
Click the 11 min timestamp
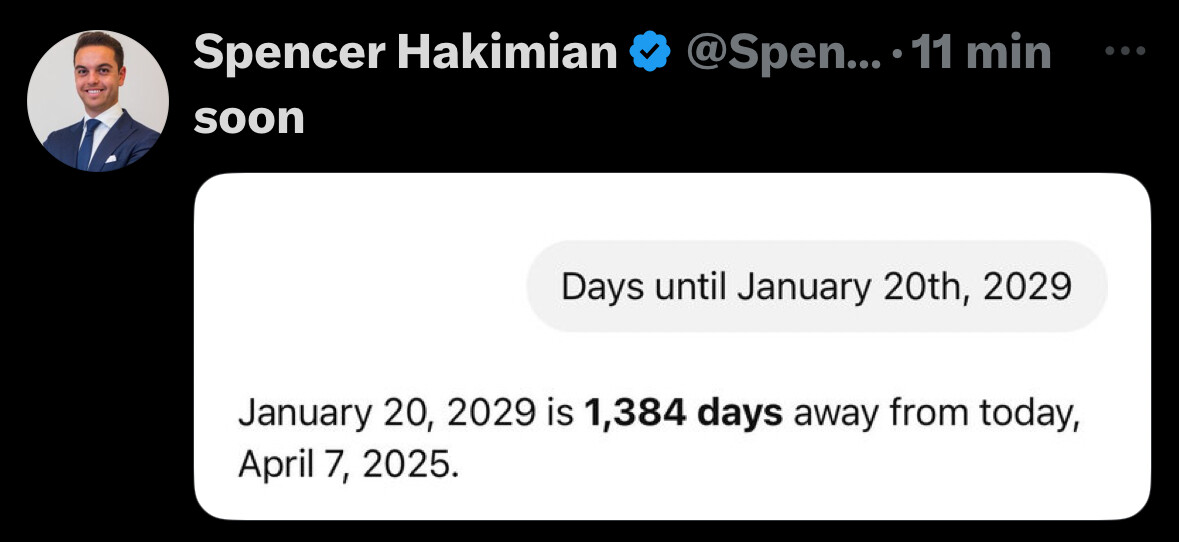(x=980, y=53)
